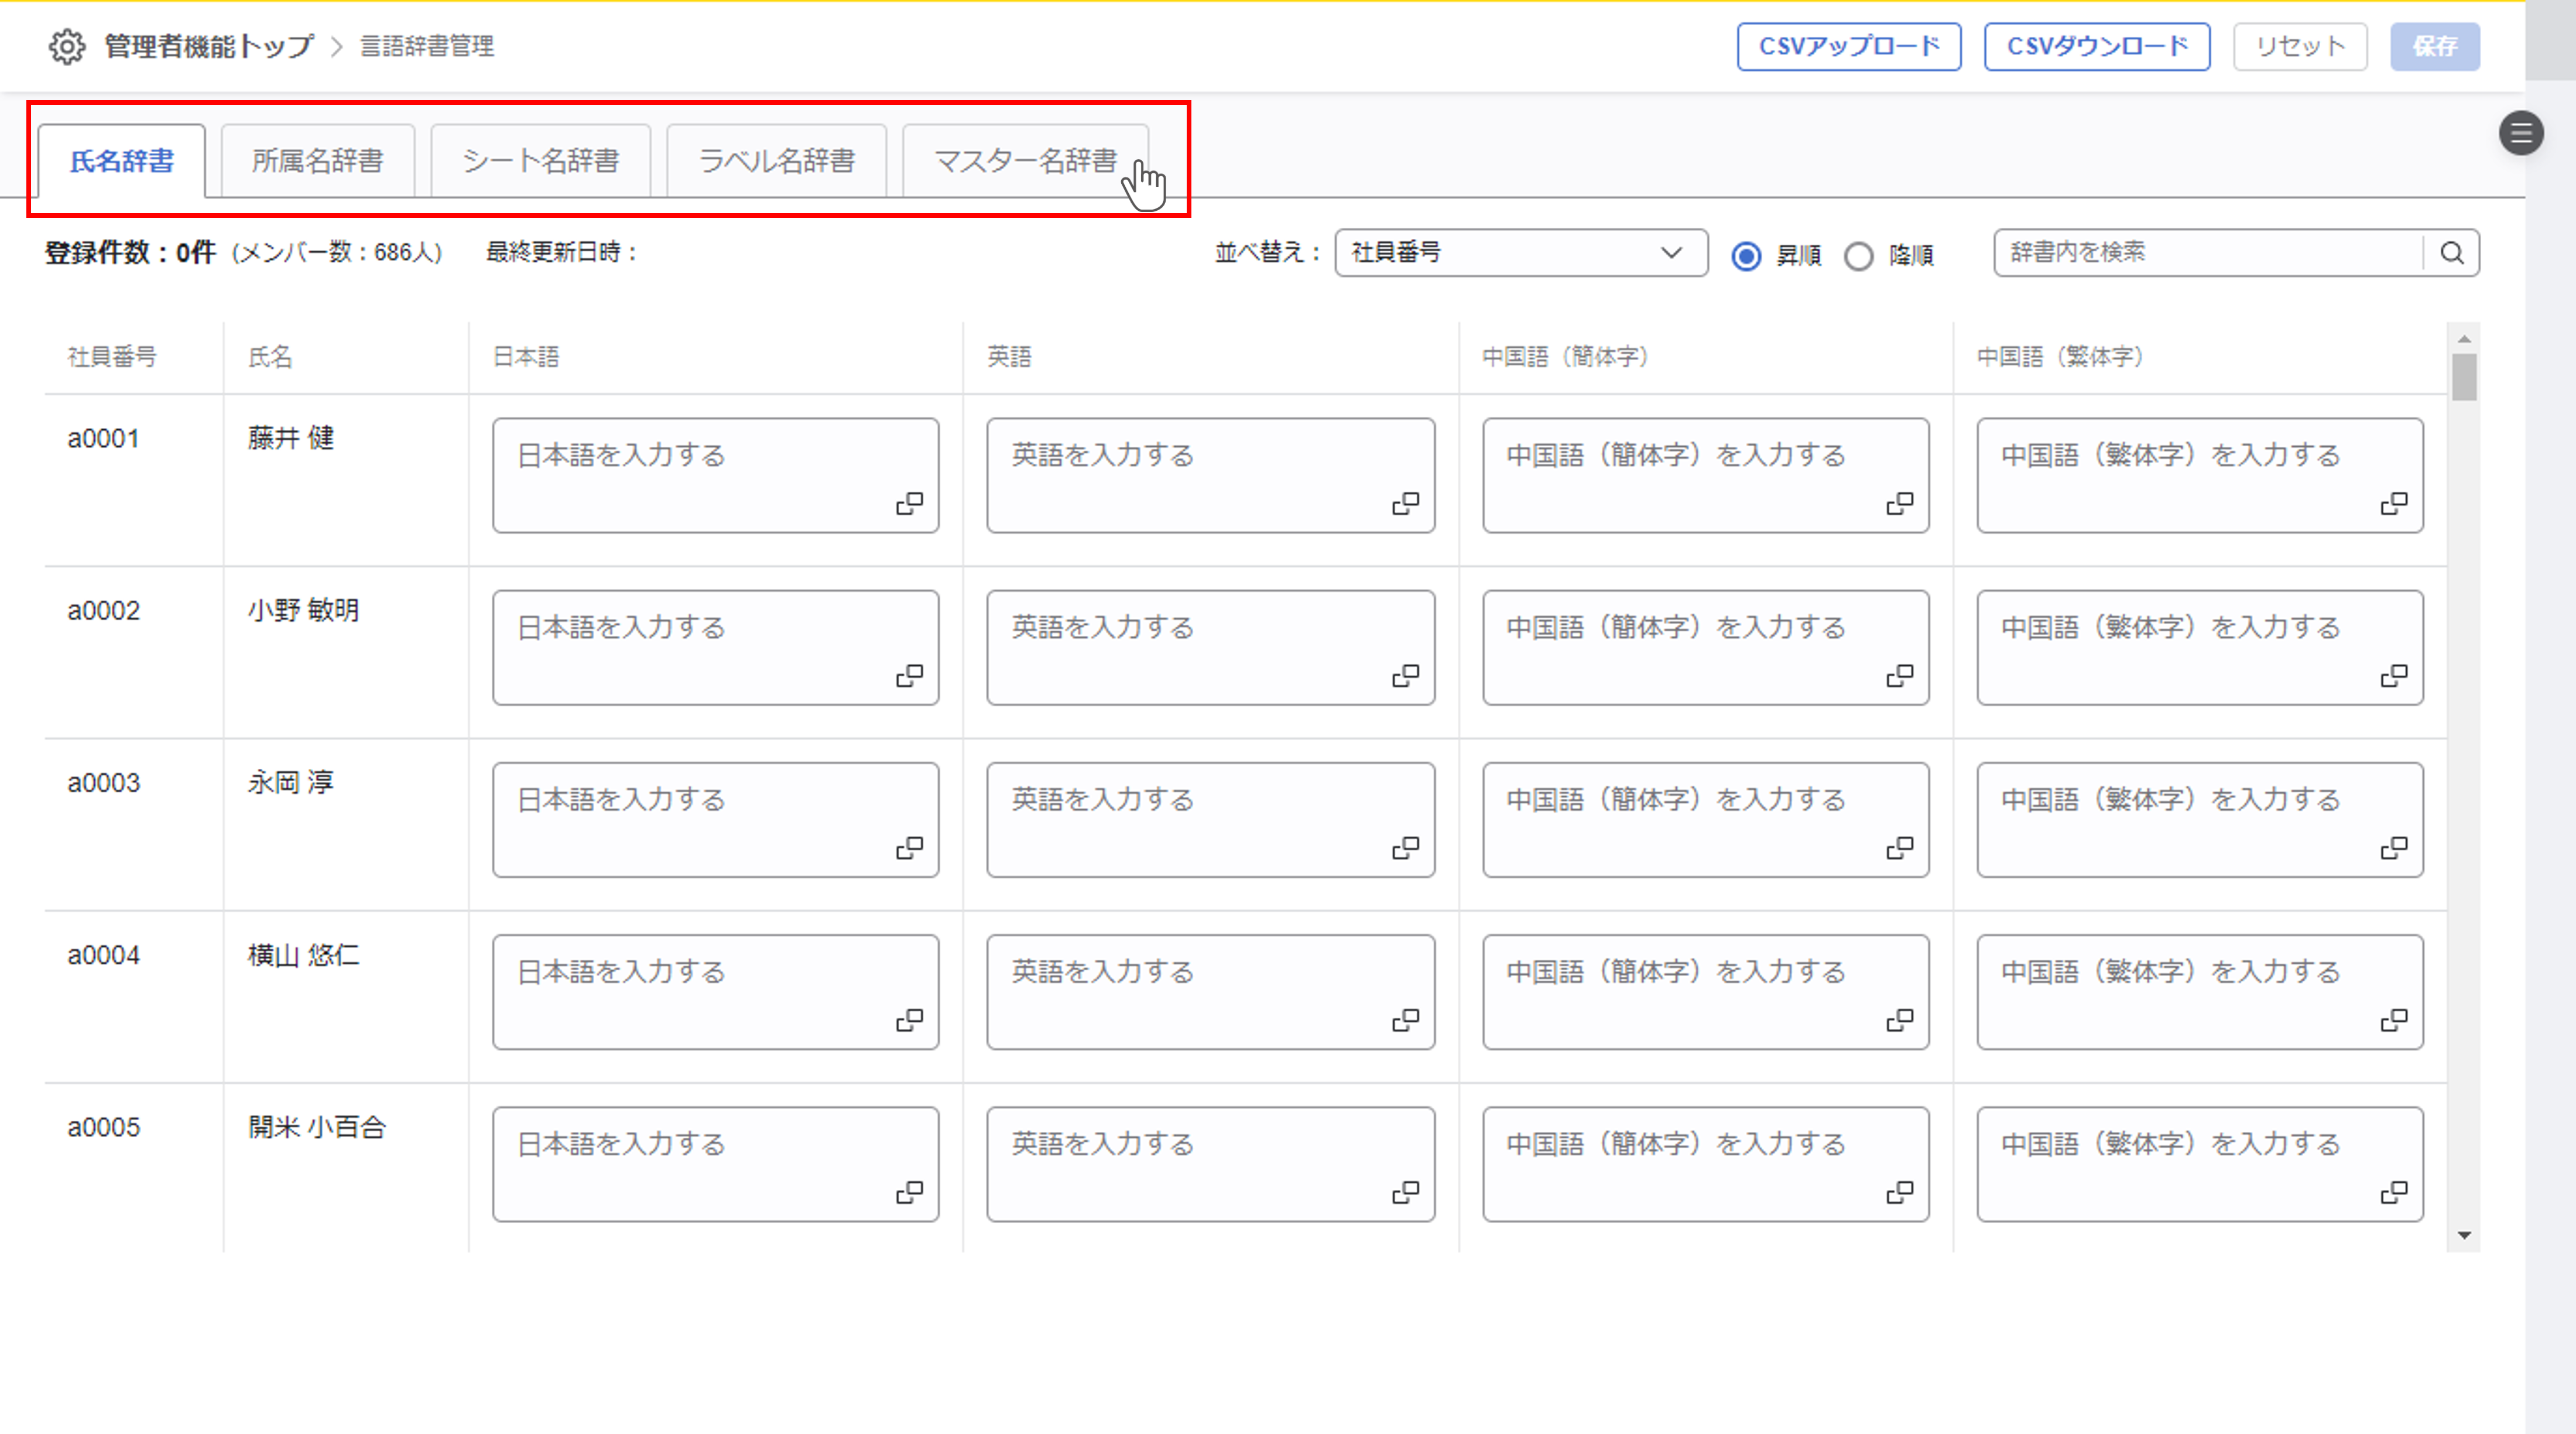
Task: Switch to 所属名辞書 tab
Action: click(x=317, y=161)
